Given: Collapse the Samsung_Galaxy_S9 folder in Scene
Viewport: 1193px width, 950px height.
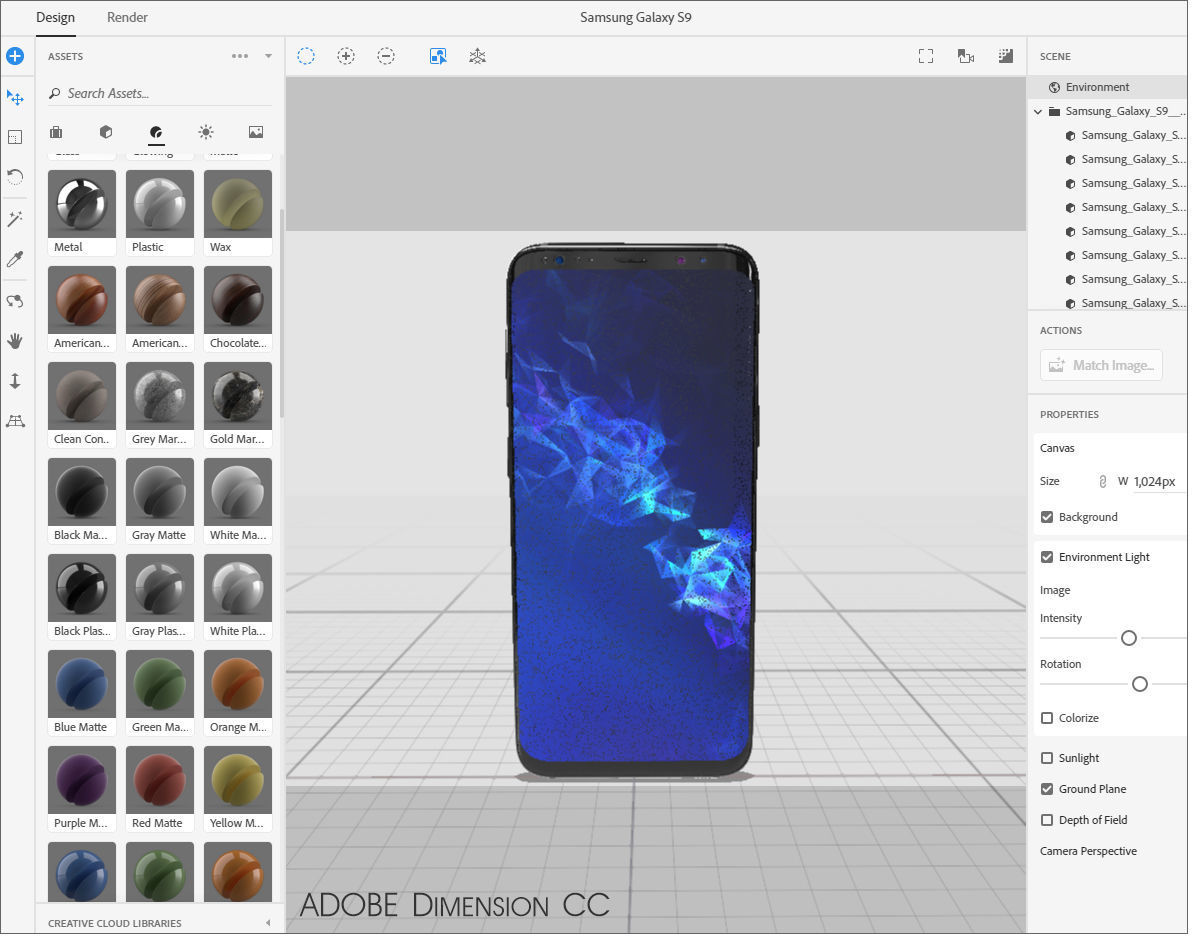Looking at the screenshot, I should 1038,112.
